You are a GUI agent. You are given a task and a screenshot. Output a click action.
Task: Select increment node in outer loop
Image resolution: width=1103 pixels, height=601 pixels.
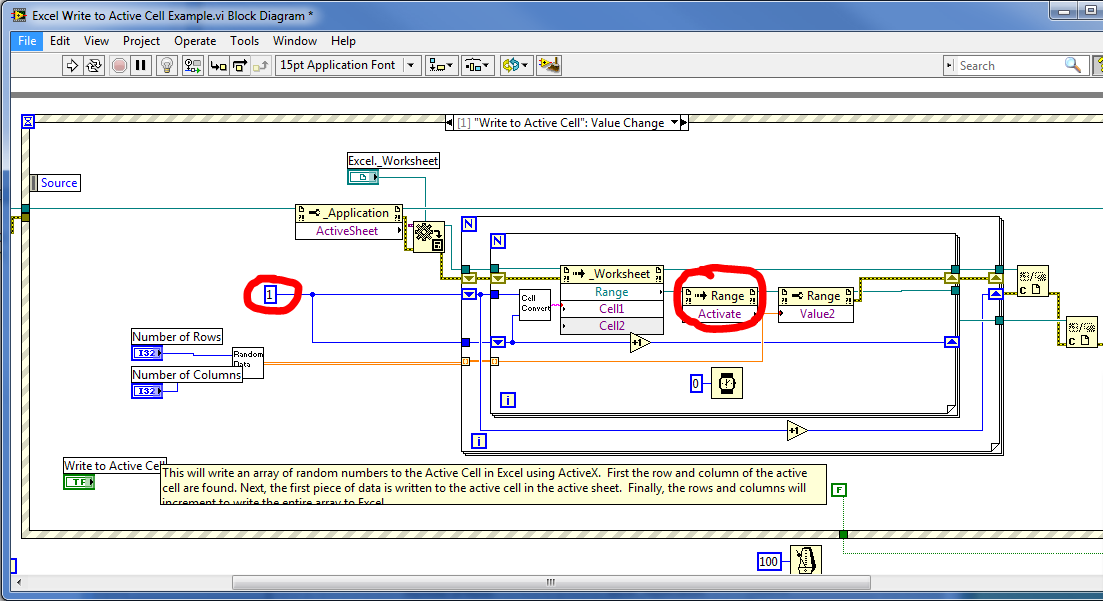[x=796, y=430]
